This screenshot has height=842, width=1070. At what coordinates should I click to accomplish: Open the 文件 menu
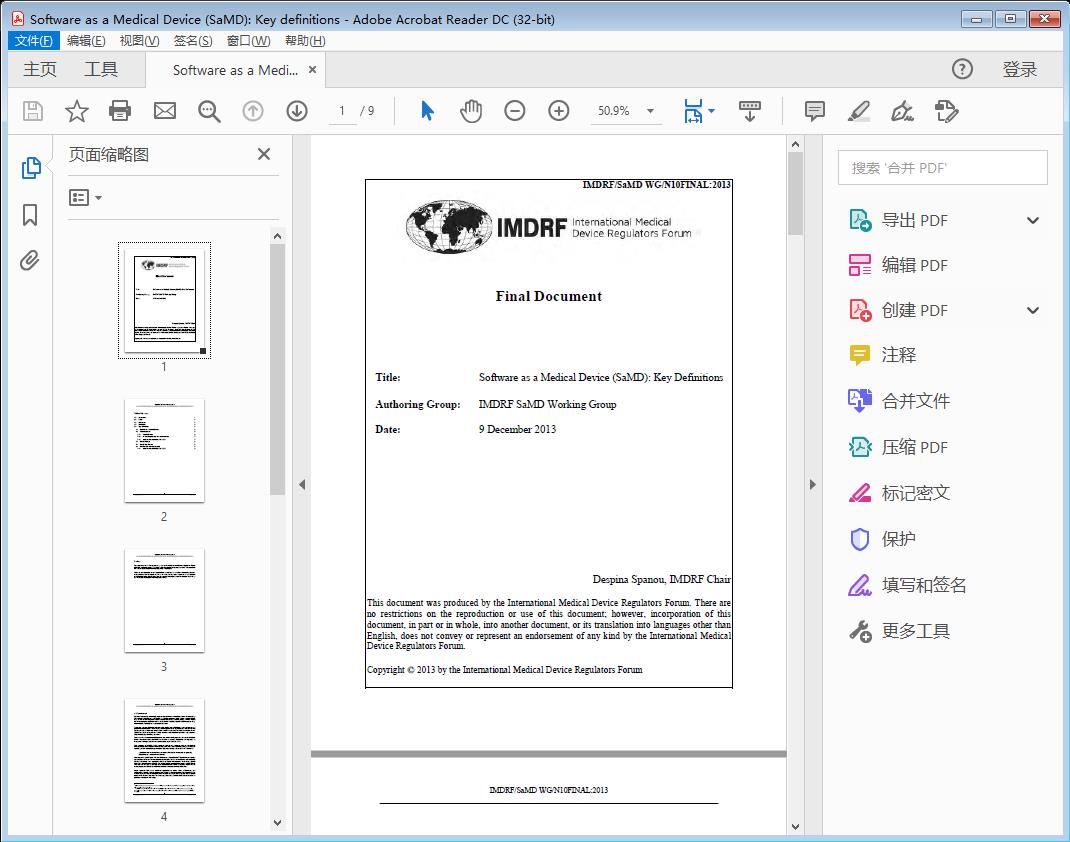[33, 40]
